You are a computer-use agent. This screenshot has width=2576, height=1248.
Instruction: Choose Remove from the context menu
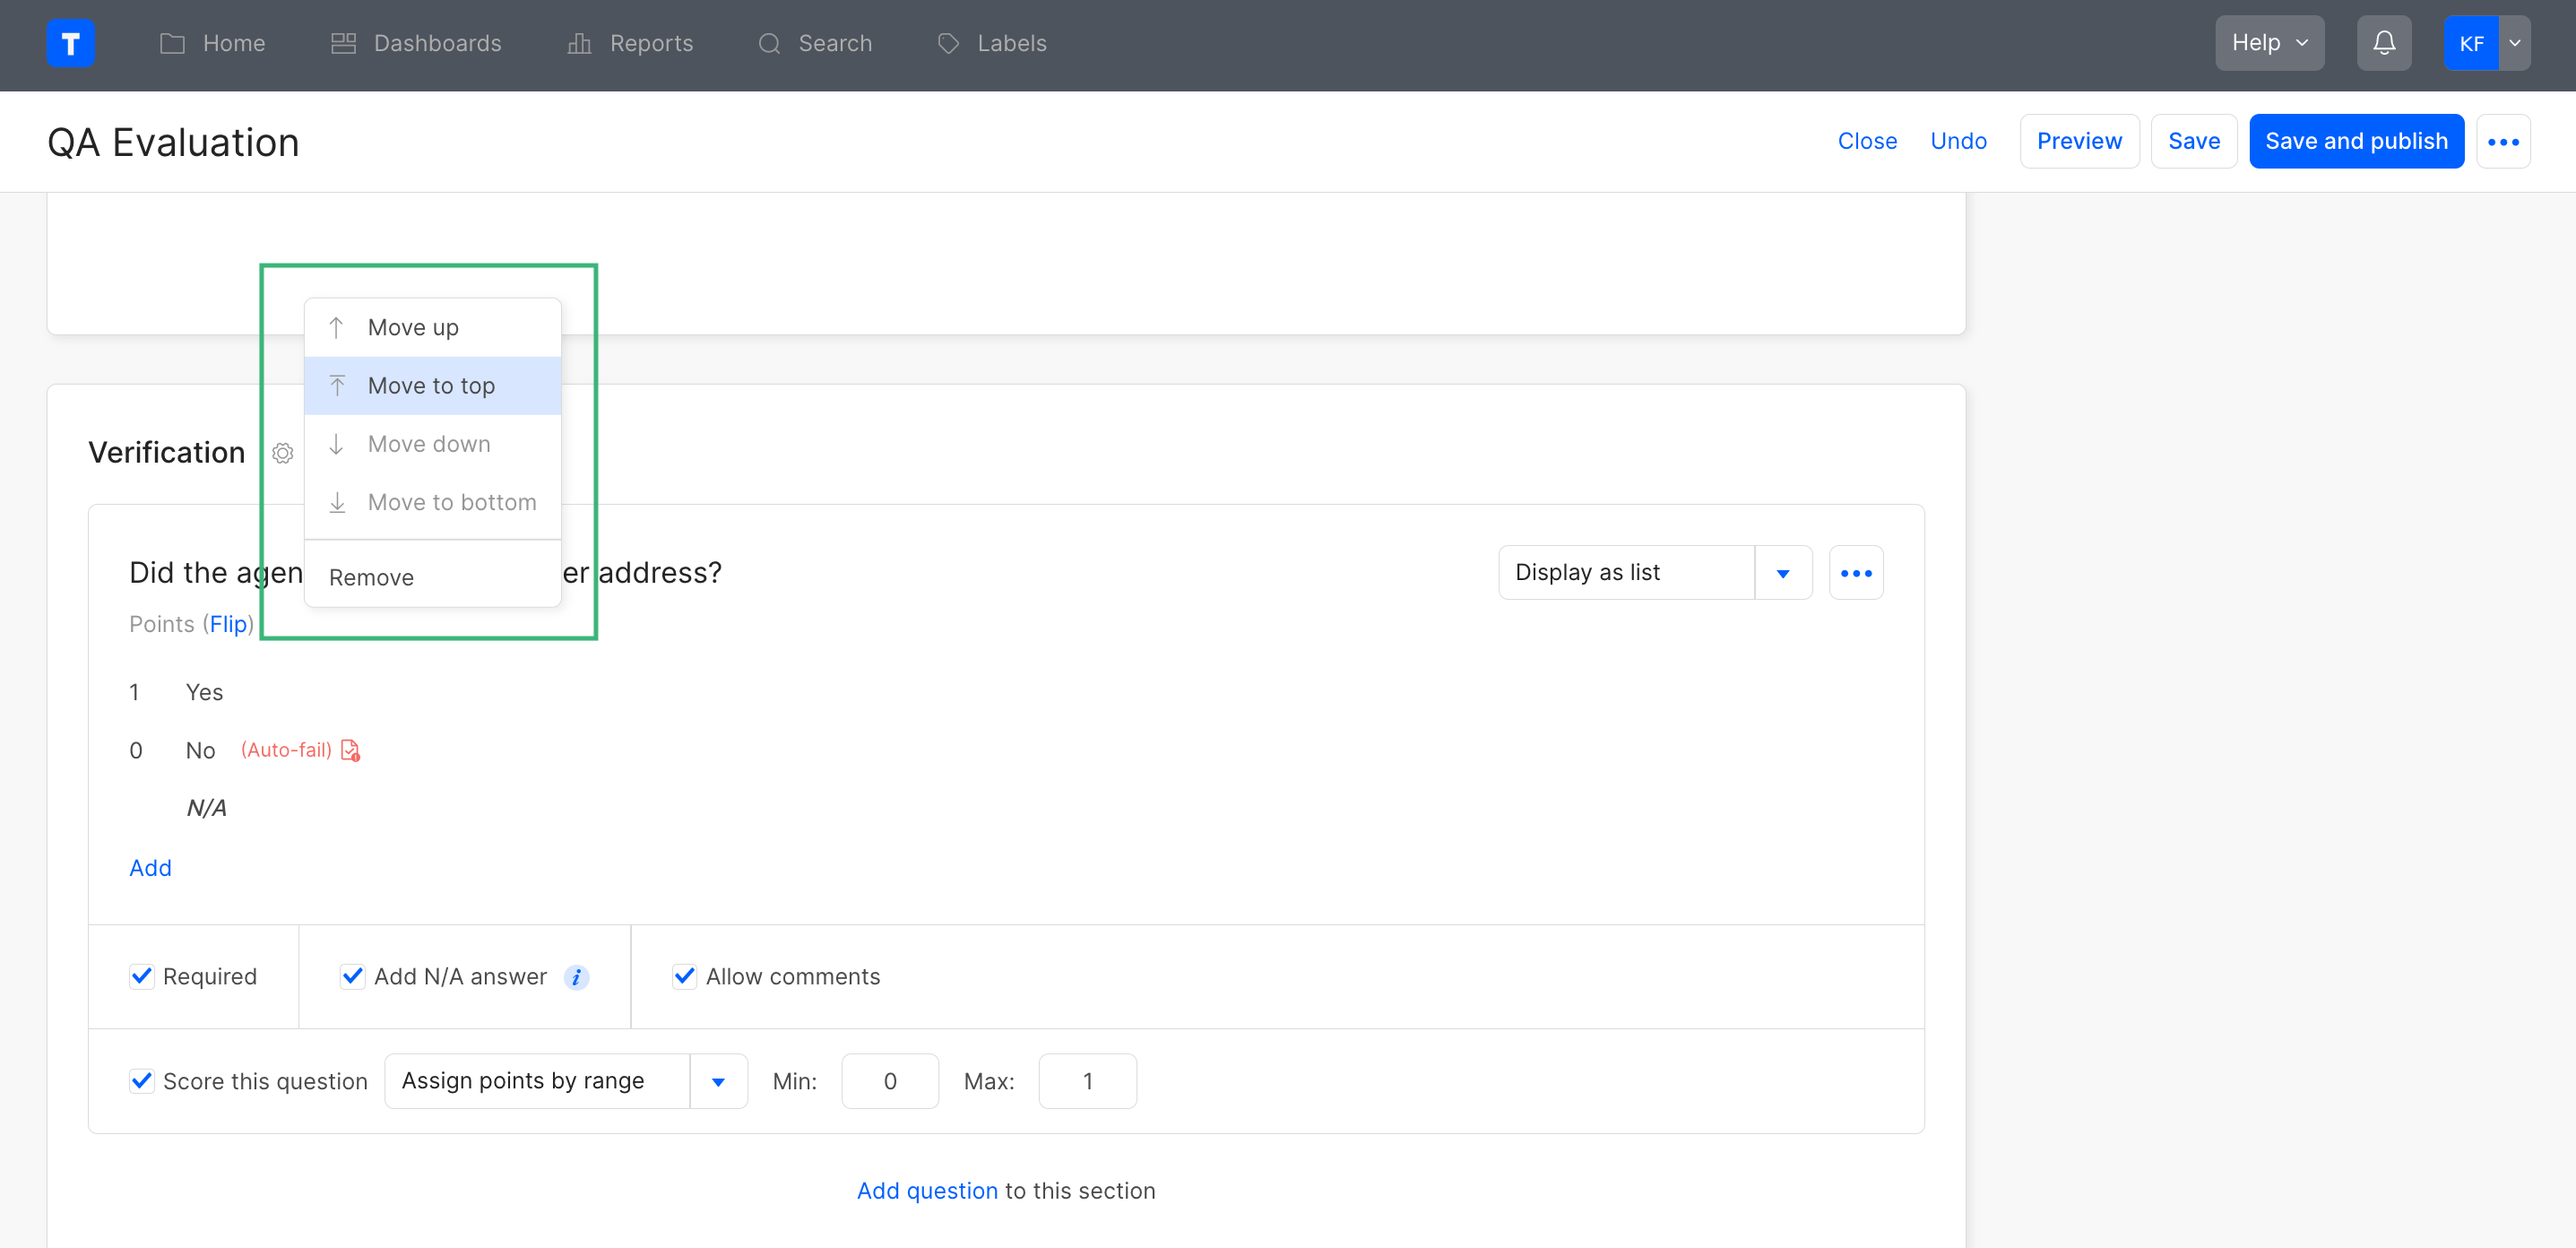[x=371, y=577]
